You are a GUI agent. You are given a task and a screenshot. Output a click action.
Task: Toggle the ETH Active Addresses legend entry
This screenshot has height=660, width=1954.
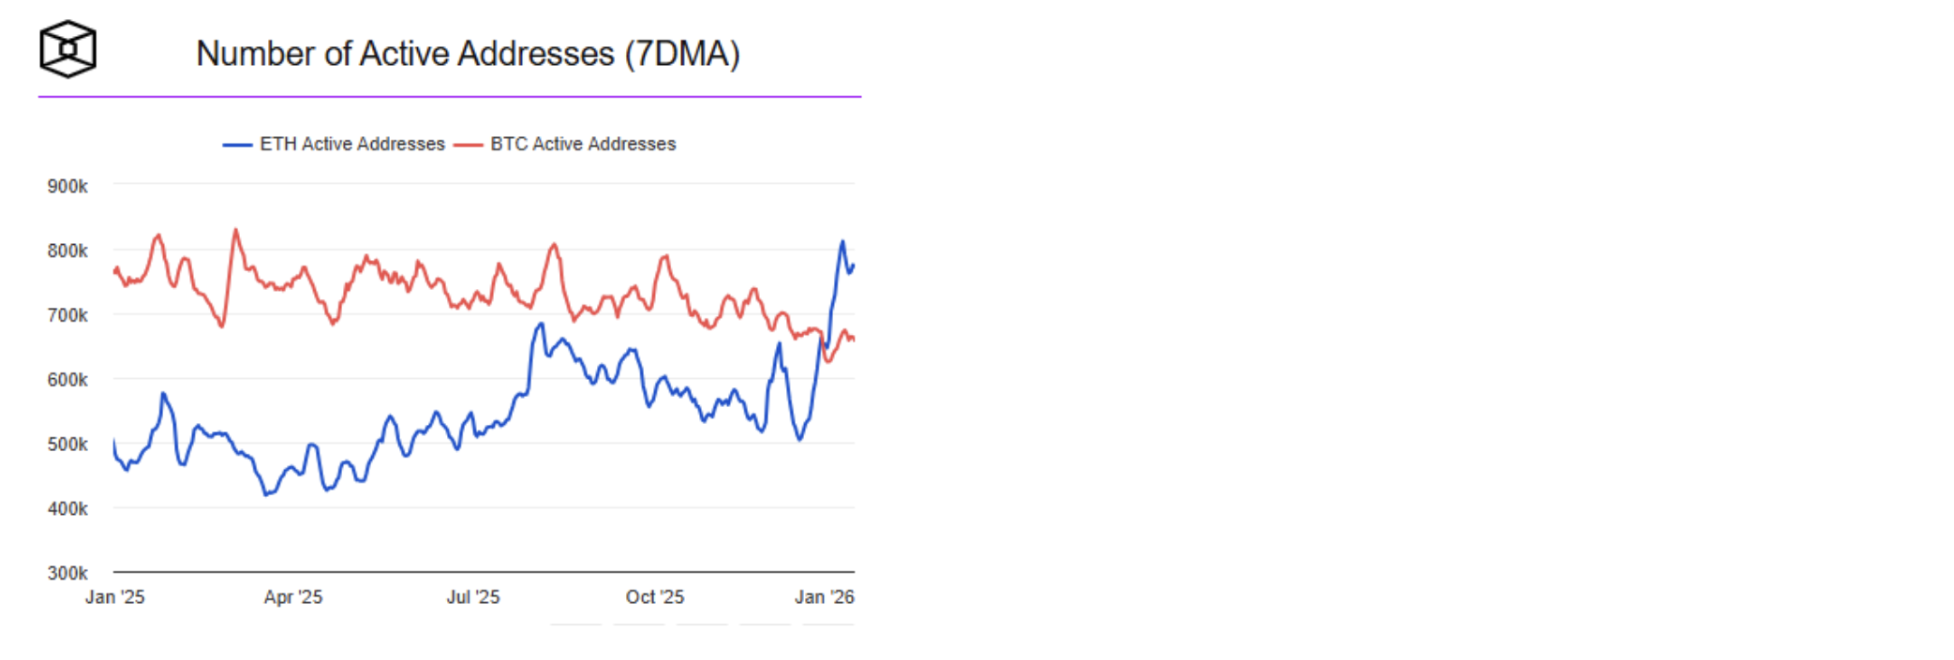click(352, 144)
